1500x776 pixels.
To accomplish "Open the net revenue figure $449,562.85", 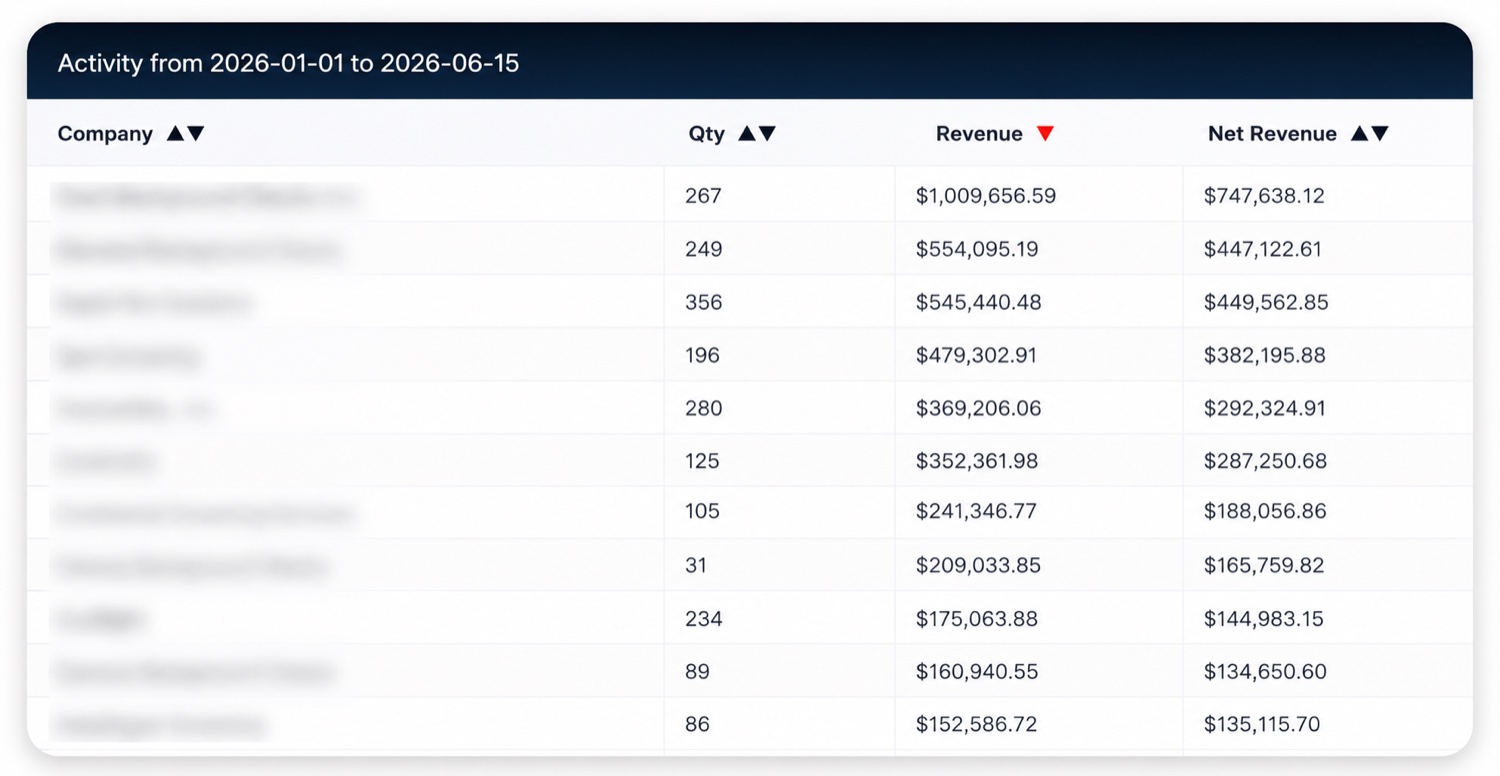I will 1266,302.
